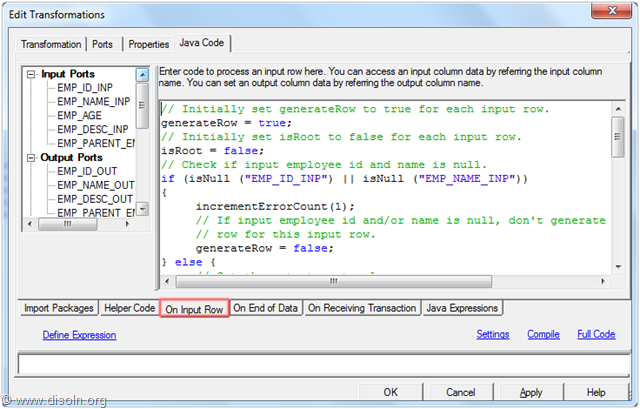Select the On Input Row tab
This screenshot has height=409, width=640.
click(194, 309)
